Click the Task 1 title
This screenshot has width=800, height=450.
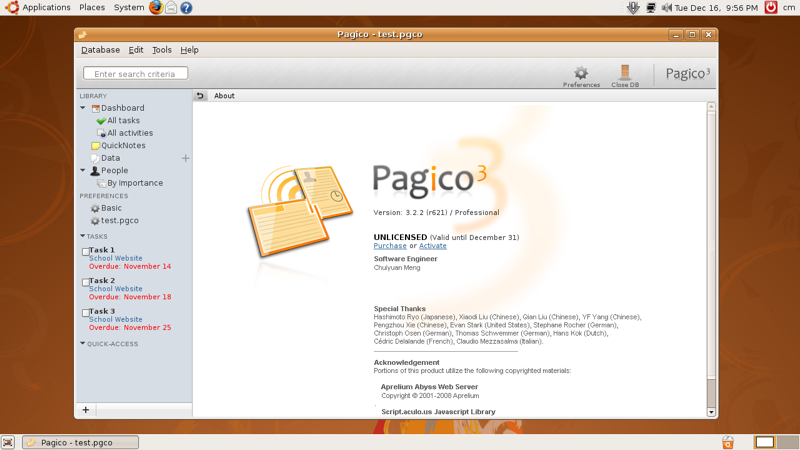coord(102,250)
